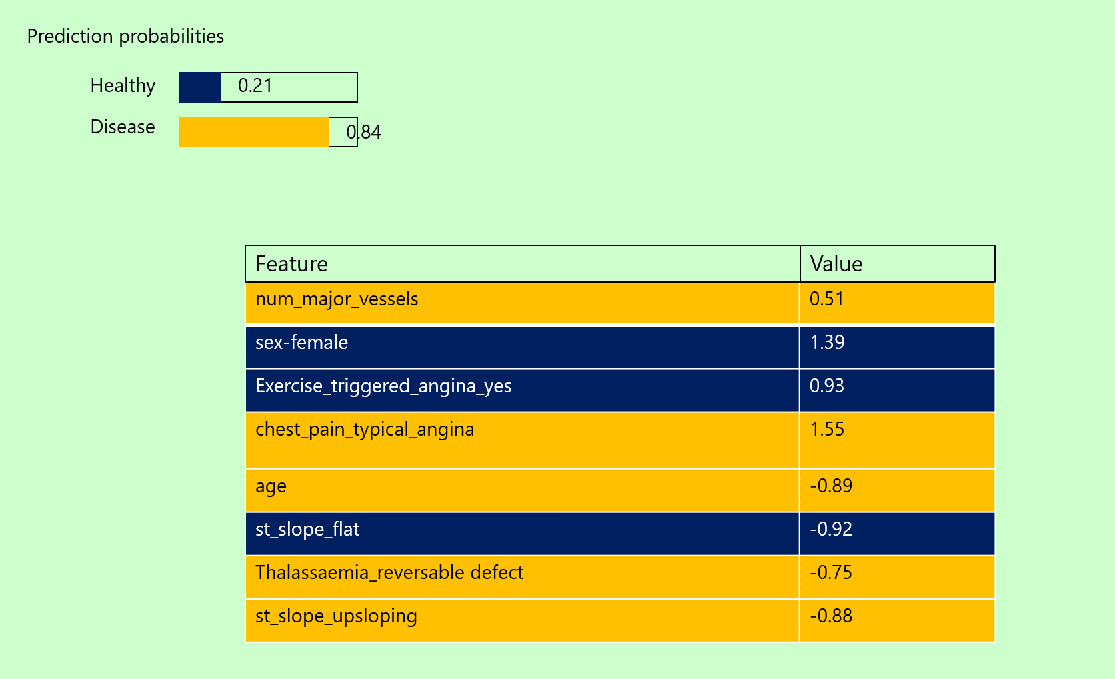
Task: Click the orange Disease probability bar
Action: pos(254,132)
